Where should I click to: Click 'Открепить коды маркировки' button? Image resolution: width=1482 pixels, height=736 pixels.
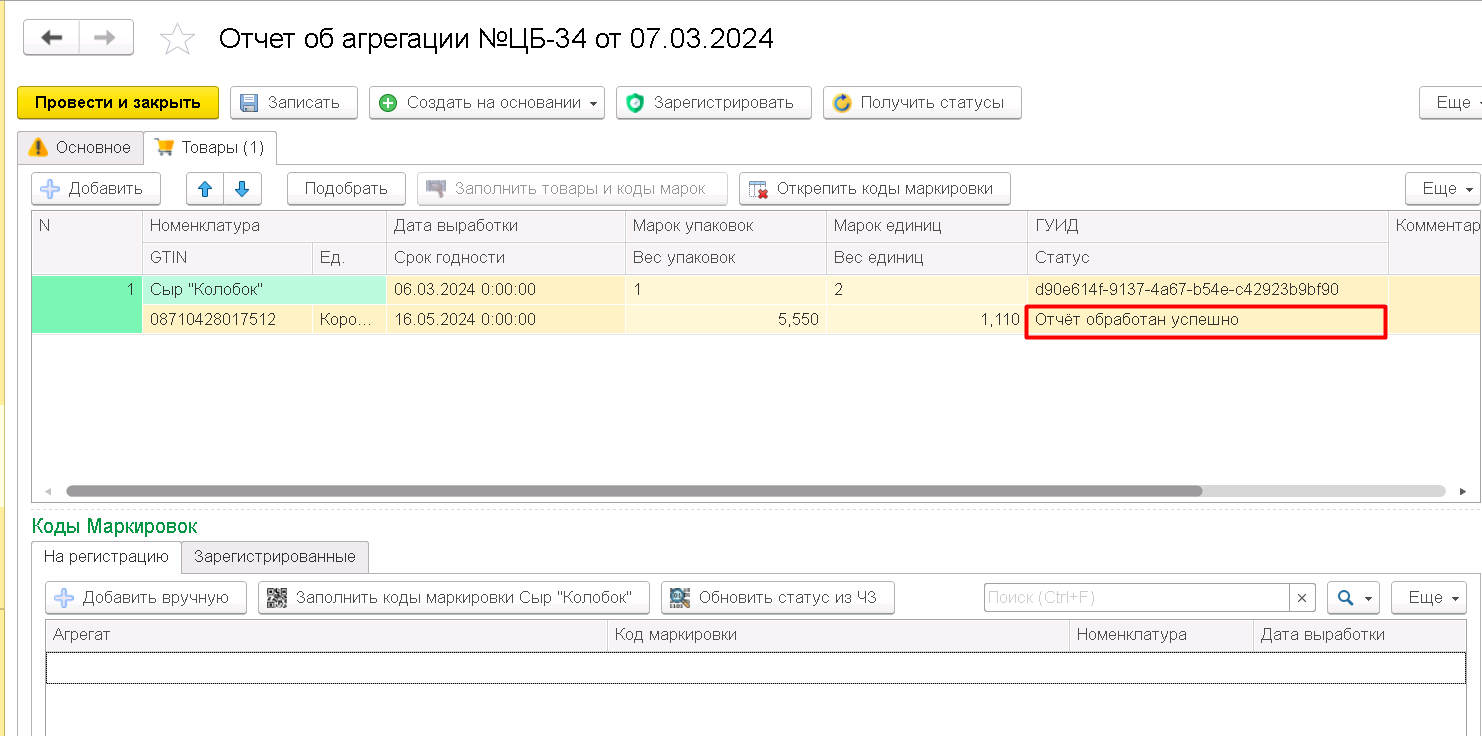click(875, 188)
